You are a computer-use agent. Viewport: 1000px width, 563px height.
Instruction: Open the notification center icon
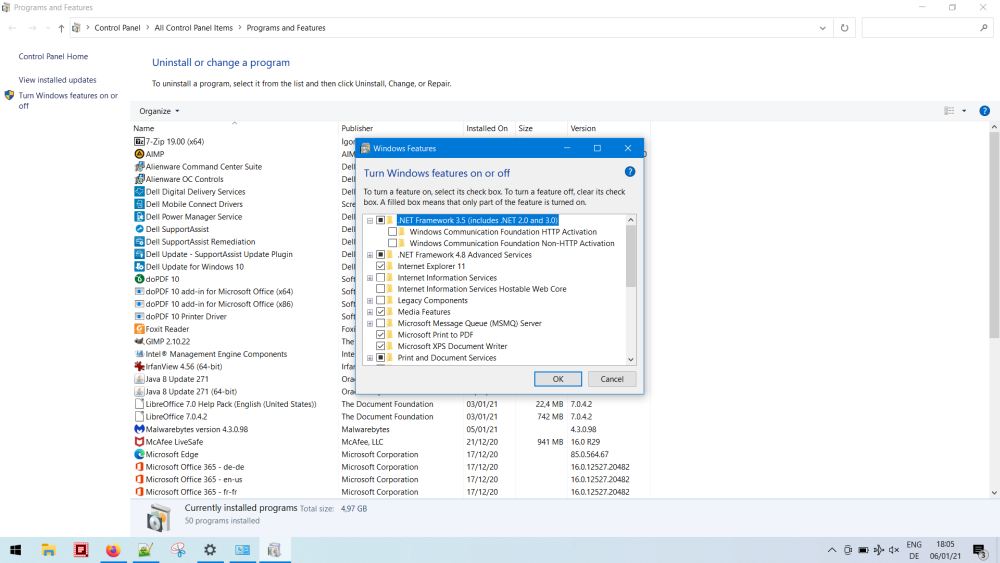click(980, 550)
